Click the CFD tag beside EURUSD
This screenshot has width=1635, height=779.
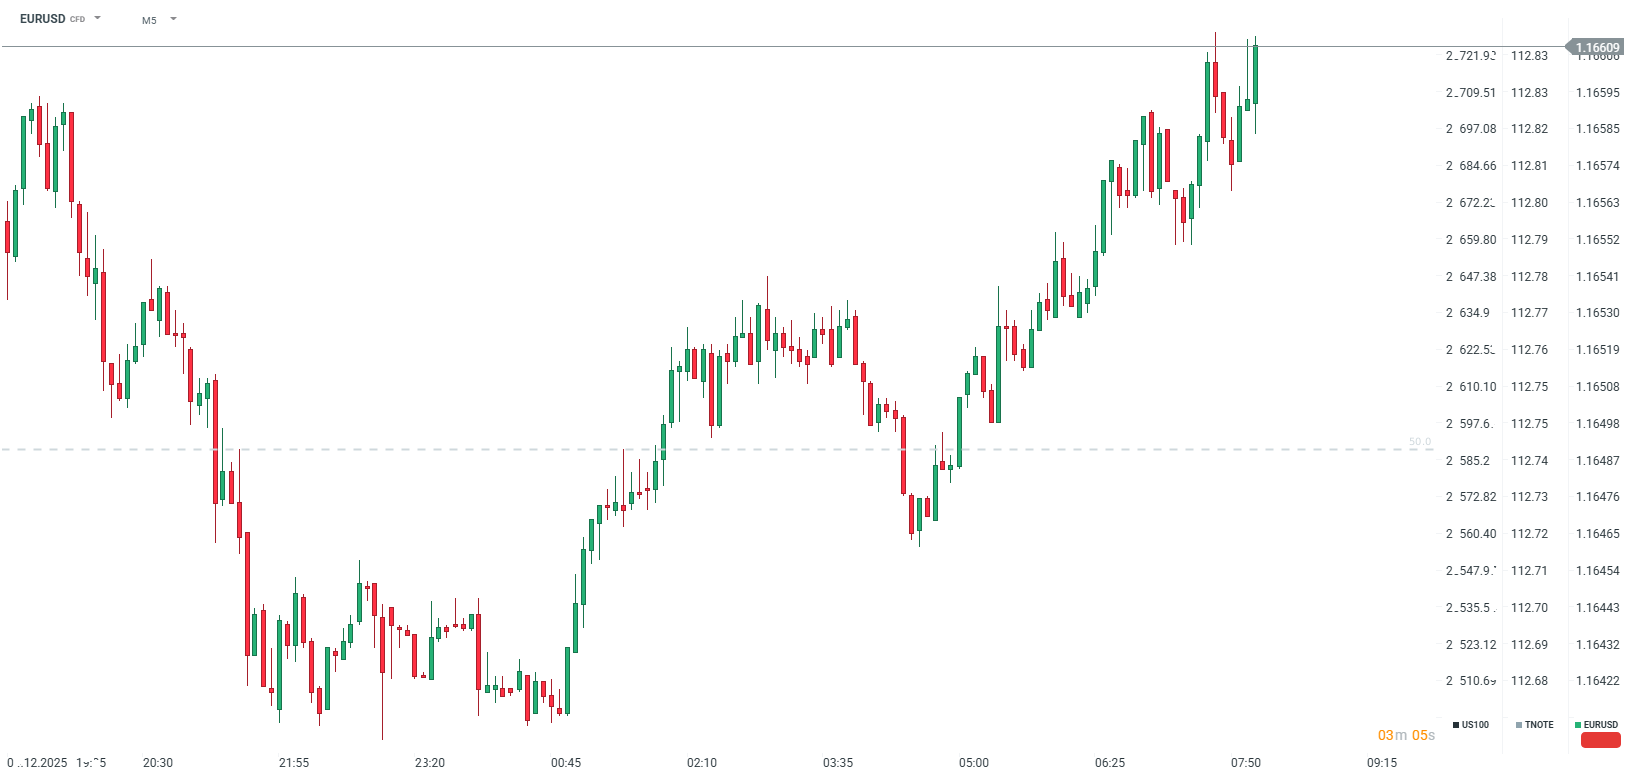pyautogui.click(x=77, y=20)
